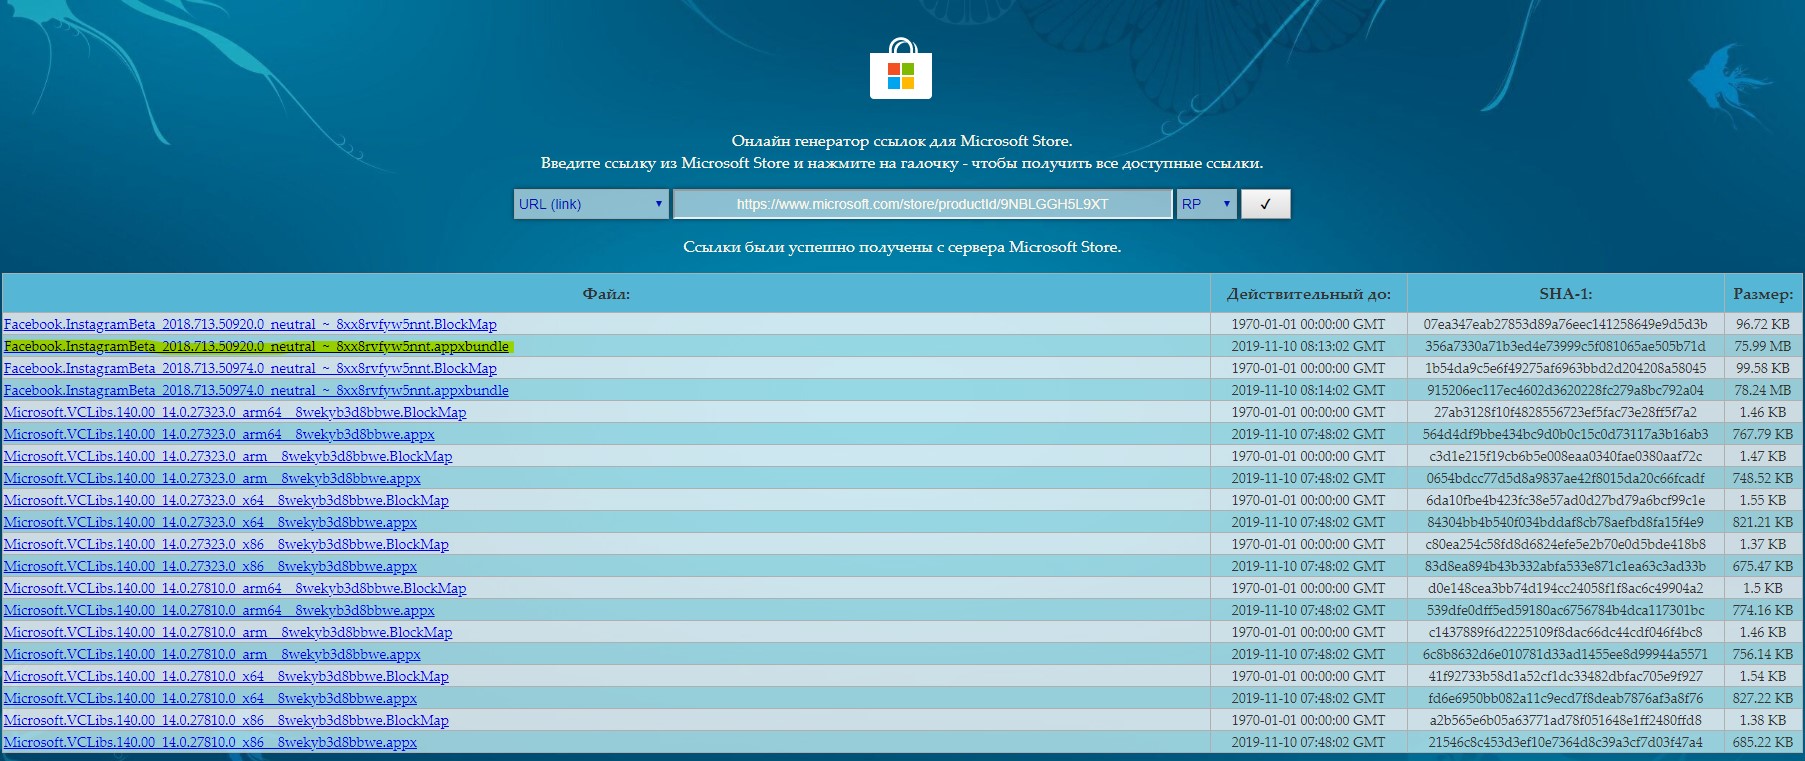Open the highlighted InstagramBeta 50920.0 appxbundle link
Screen dimensions: 1805x761
click(256, 346)
